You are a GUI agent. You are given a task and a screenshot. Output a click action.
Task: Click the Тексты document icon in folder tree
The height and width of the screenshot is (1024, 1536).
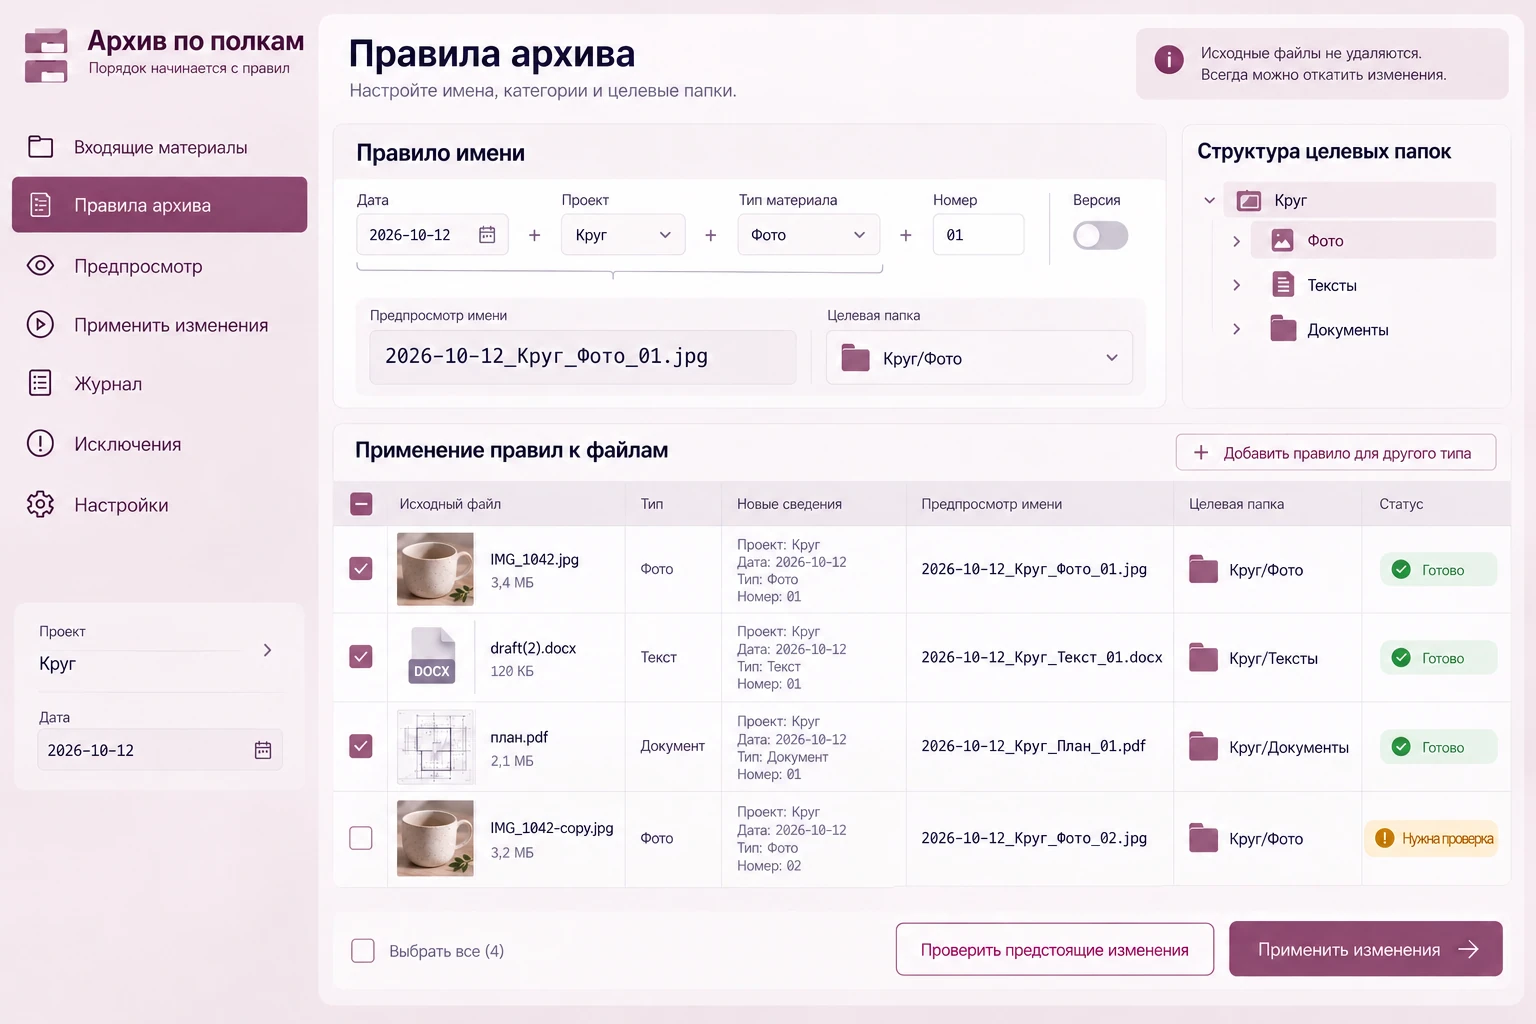click(1283, 285)
